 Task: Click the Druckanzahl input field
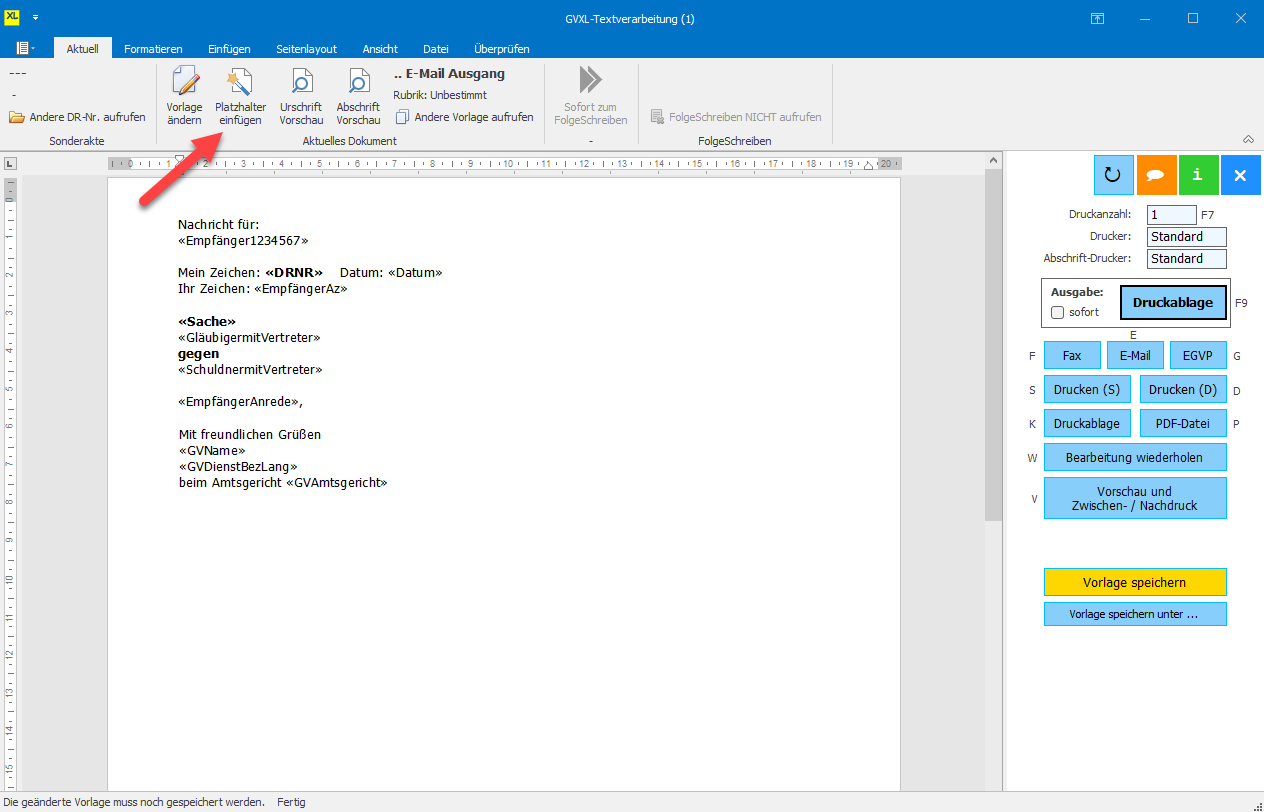(x=1172, y=215)
